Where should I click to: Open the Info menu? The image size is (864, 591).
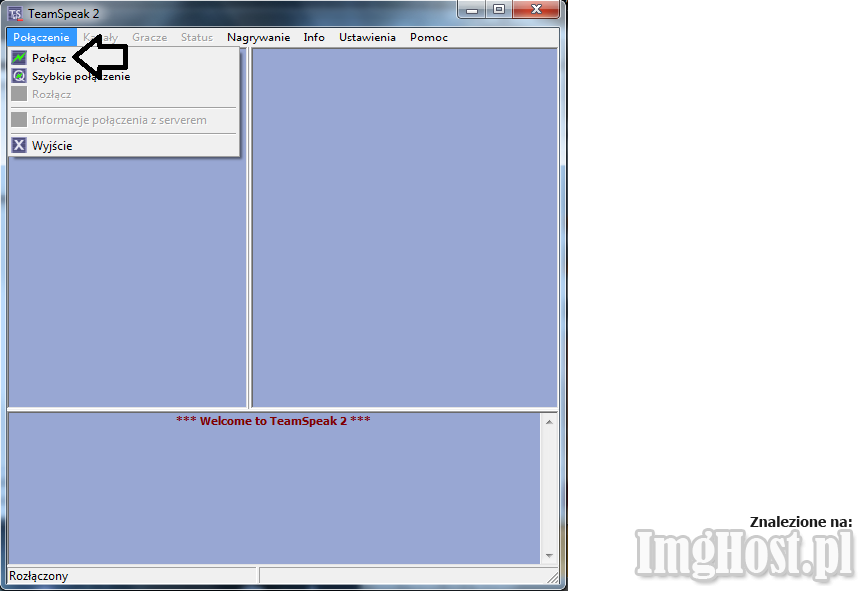(x=314, y=37)
